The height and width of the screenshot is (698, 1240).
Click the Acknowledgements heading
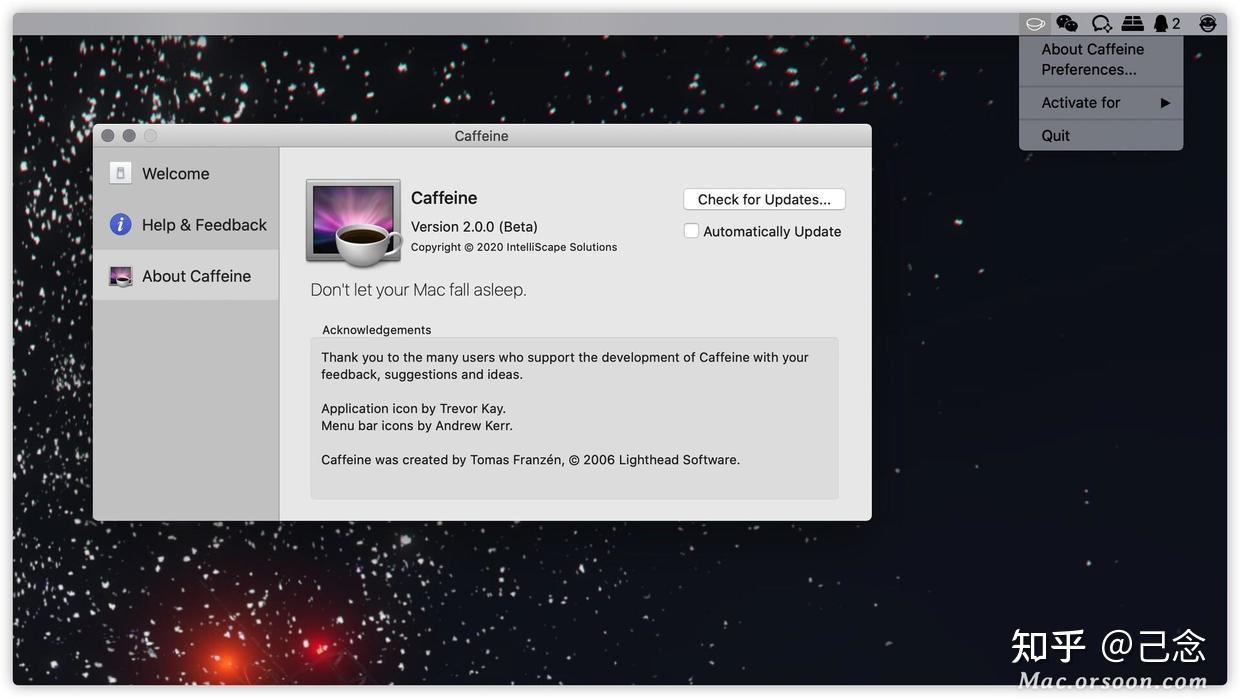(377, 330)
